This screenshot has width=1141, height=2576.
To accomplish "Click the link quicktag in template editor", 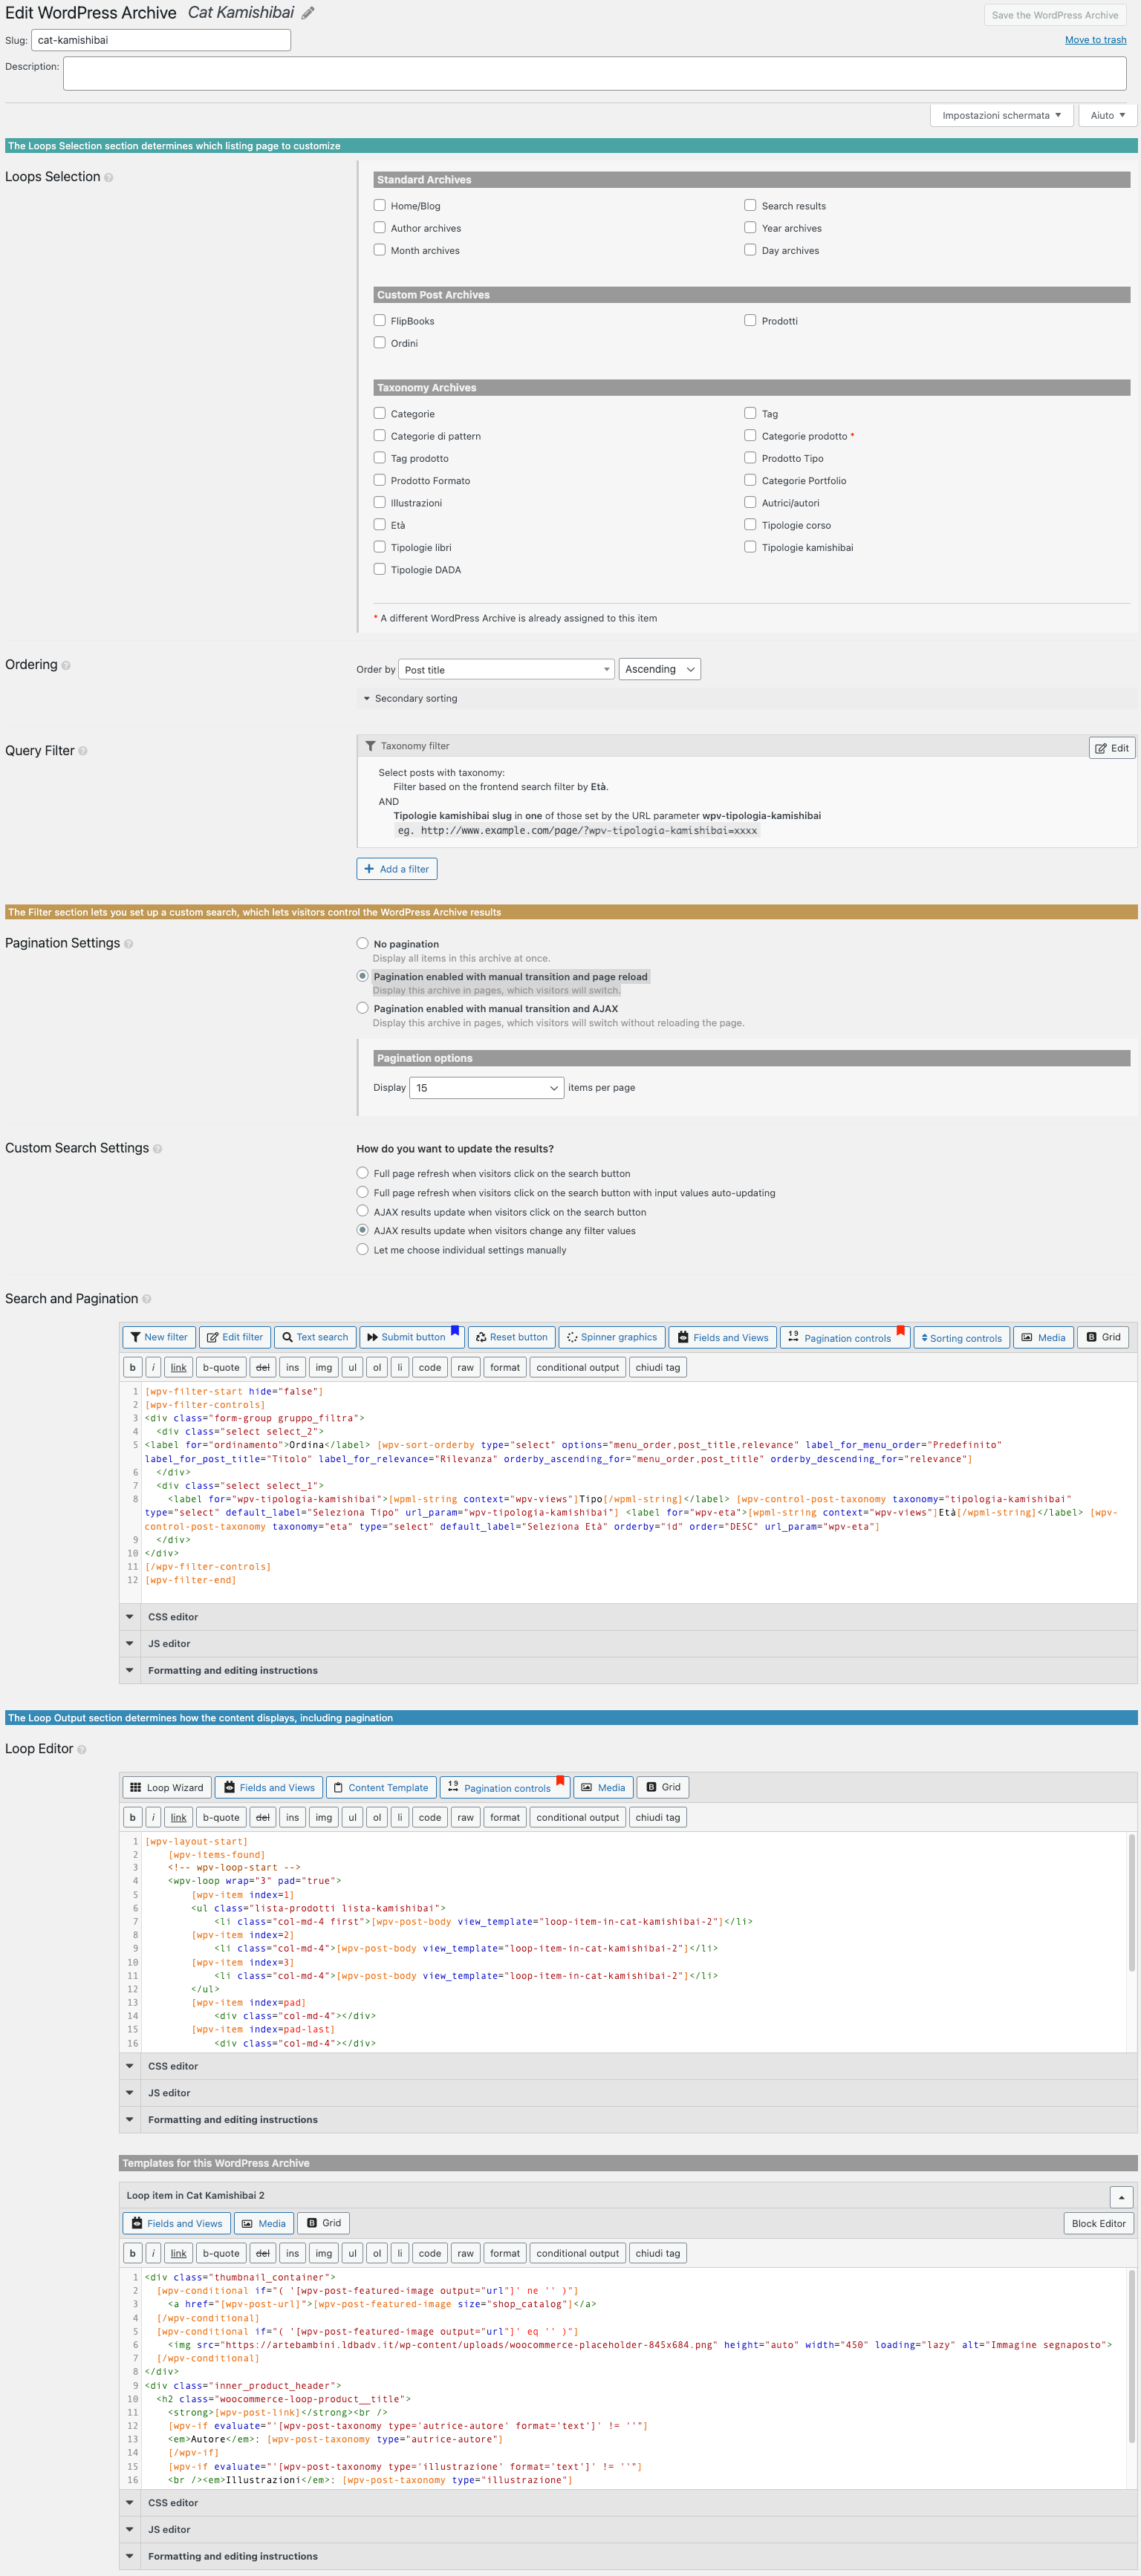I will (x=178, y=2253).
